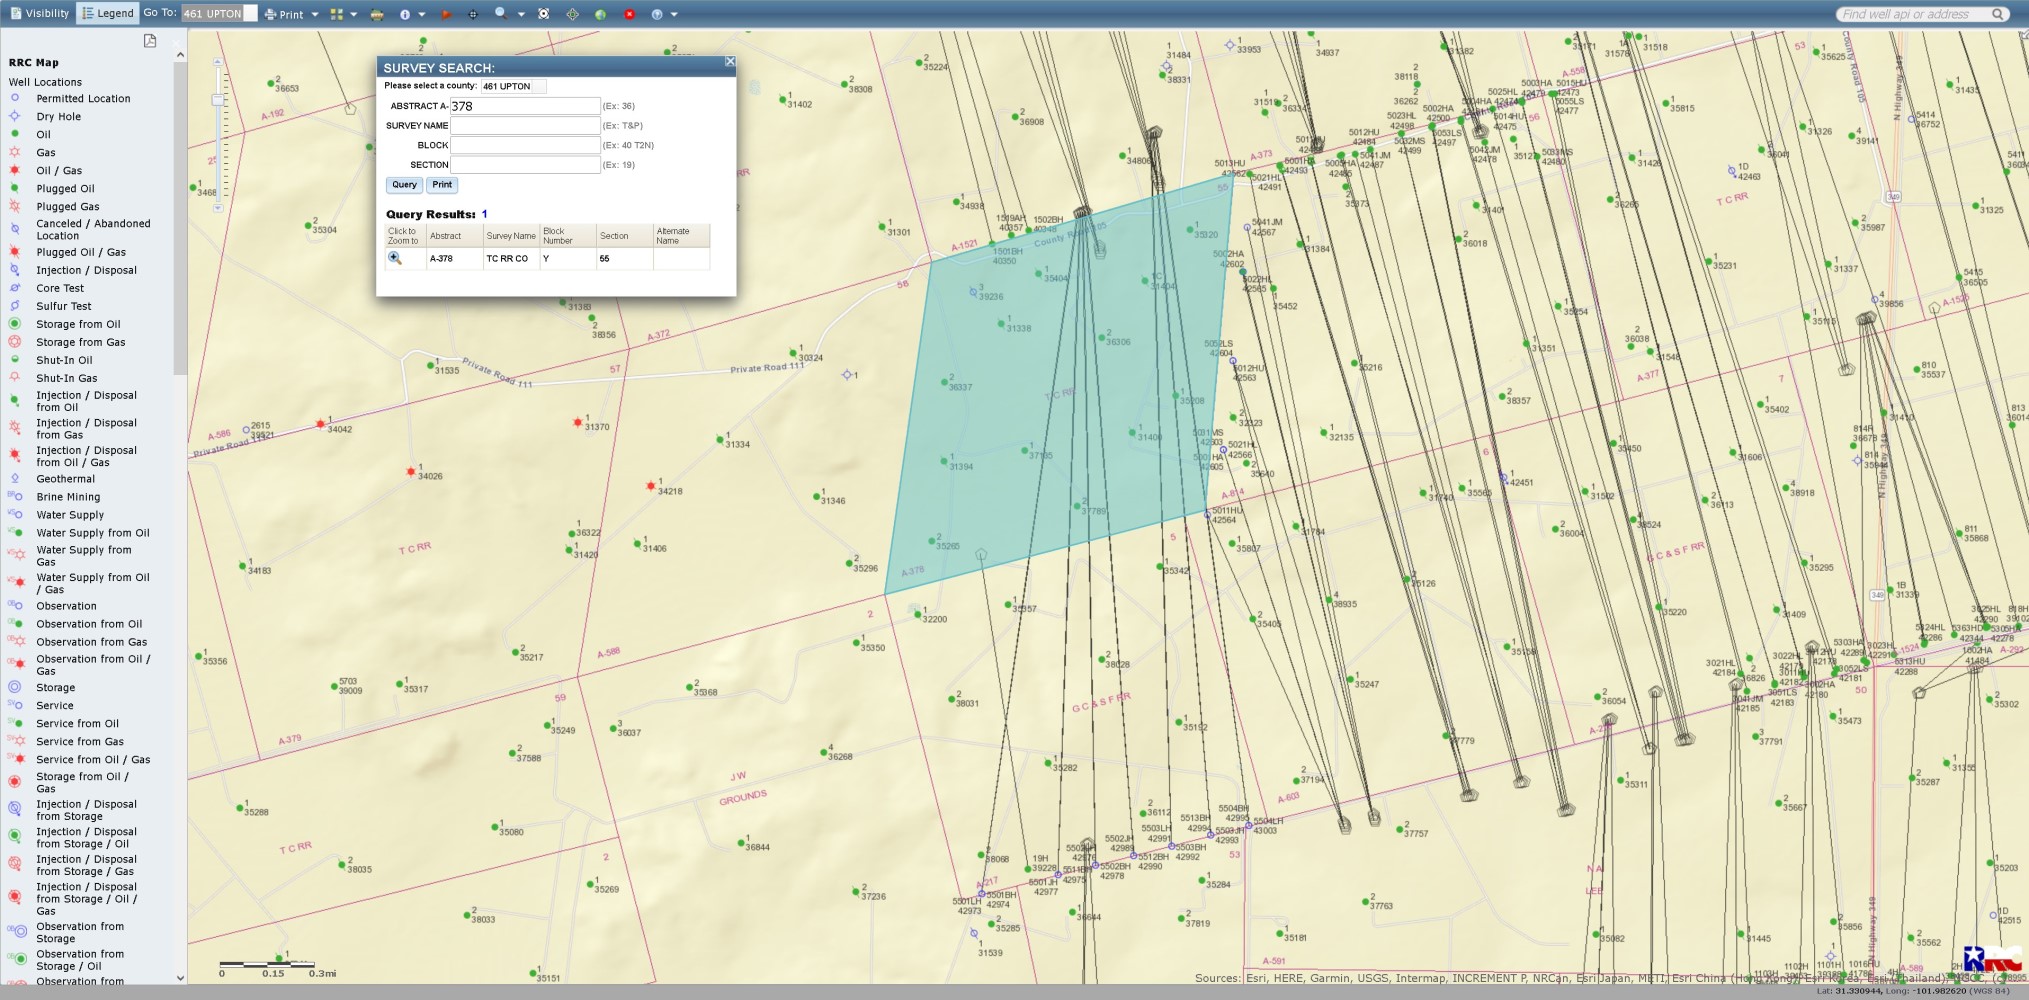Click the basemap gallery grid icon
Viewport: 2029px width, 1000px height.
click(337, 14)
